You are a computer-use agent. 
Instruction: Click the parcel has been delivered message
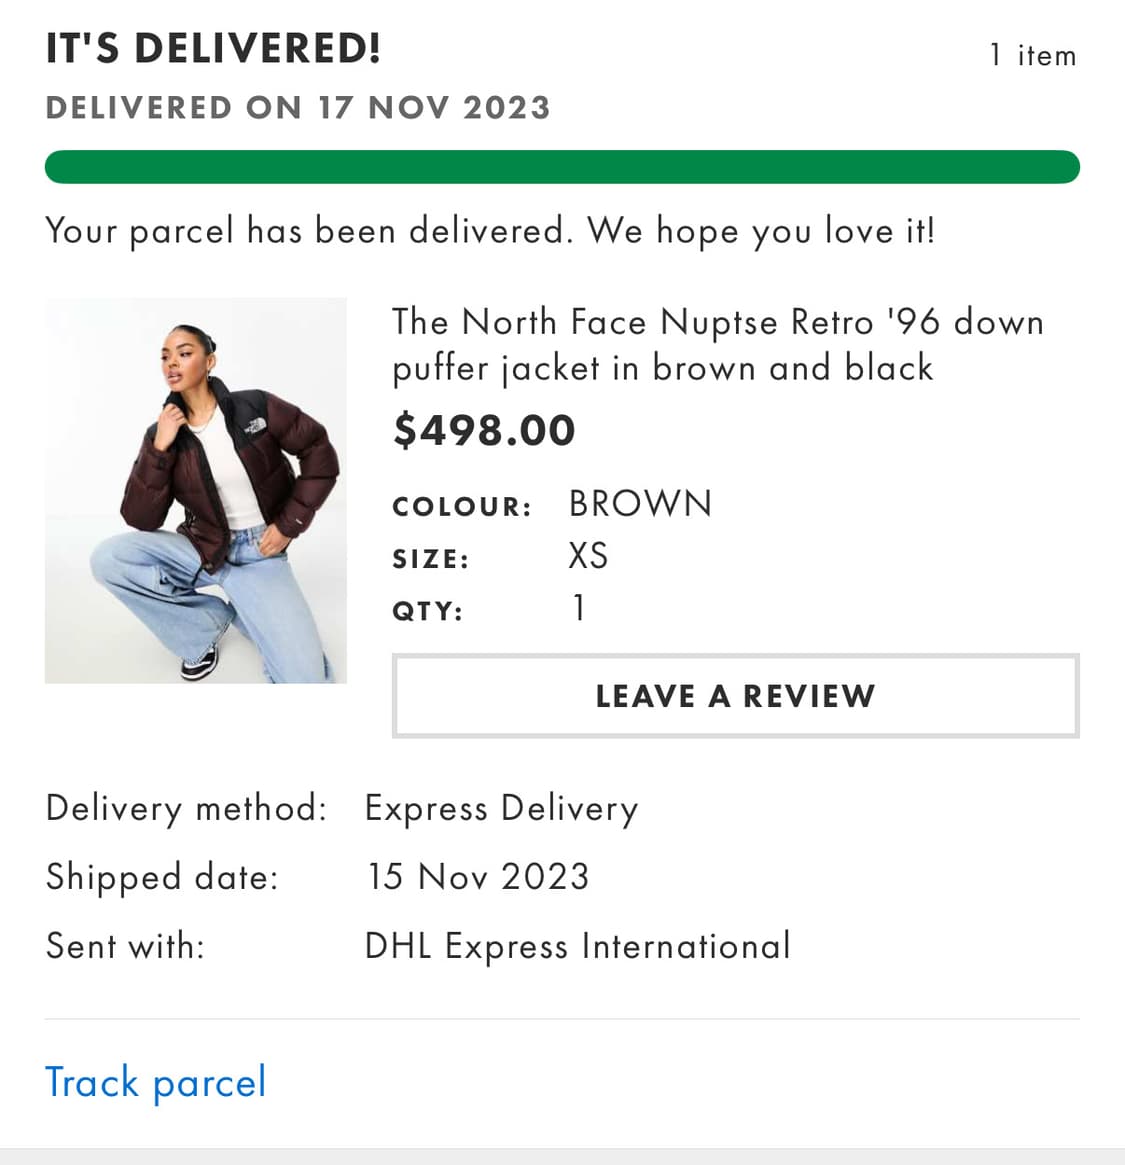point(490,231)
